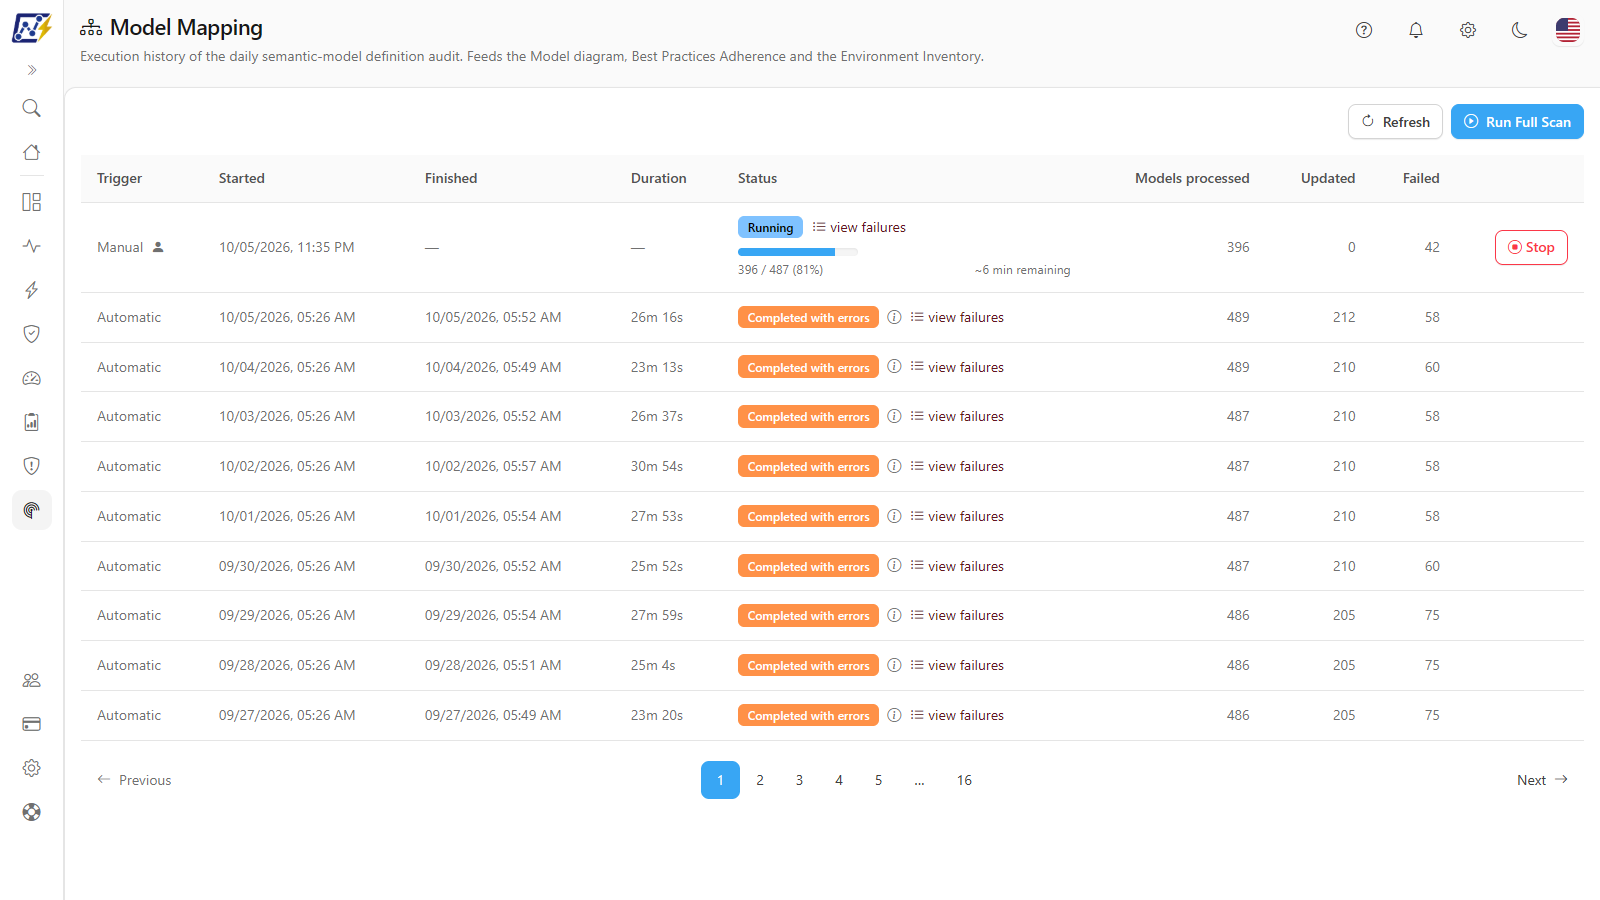
Task: View failures for the Running manual scan
Action: point(859,228)
